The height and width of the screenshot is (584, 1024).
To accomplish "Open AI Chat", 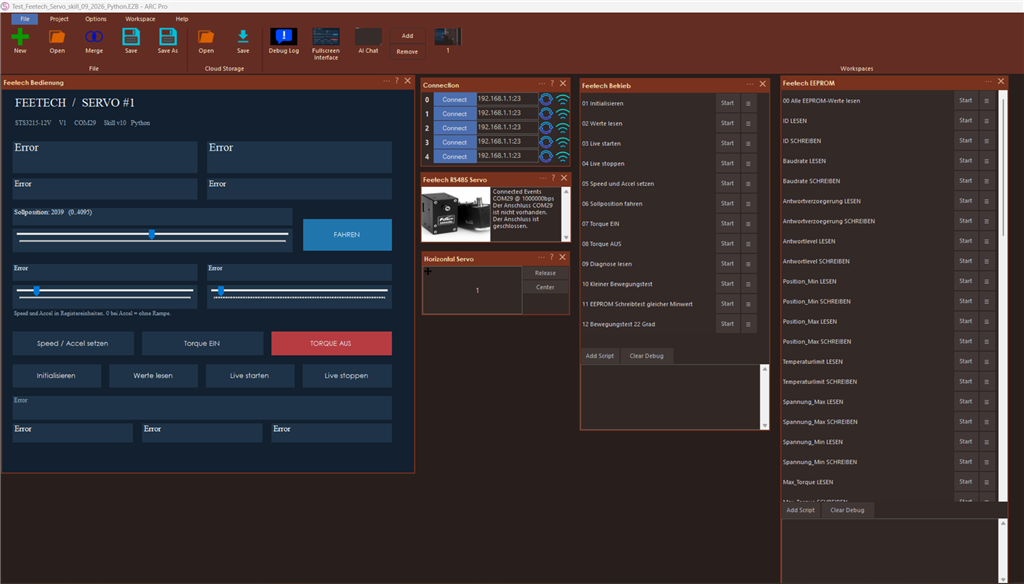I will pyautogui.click(x=368, y=37).
